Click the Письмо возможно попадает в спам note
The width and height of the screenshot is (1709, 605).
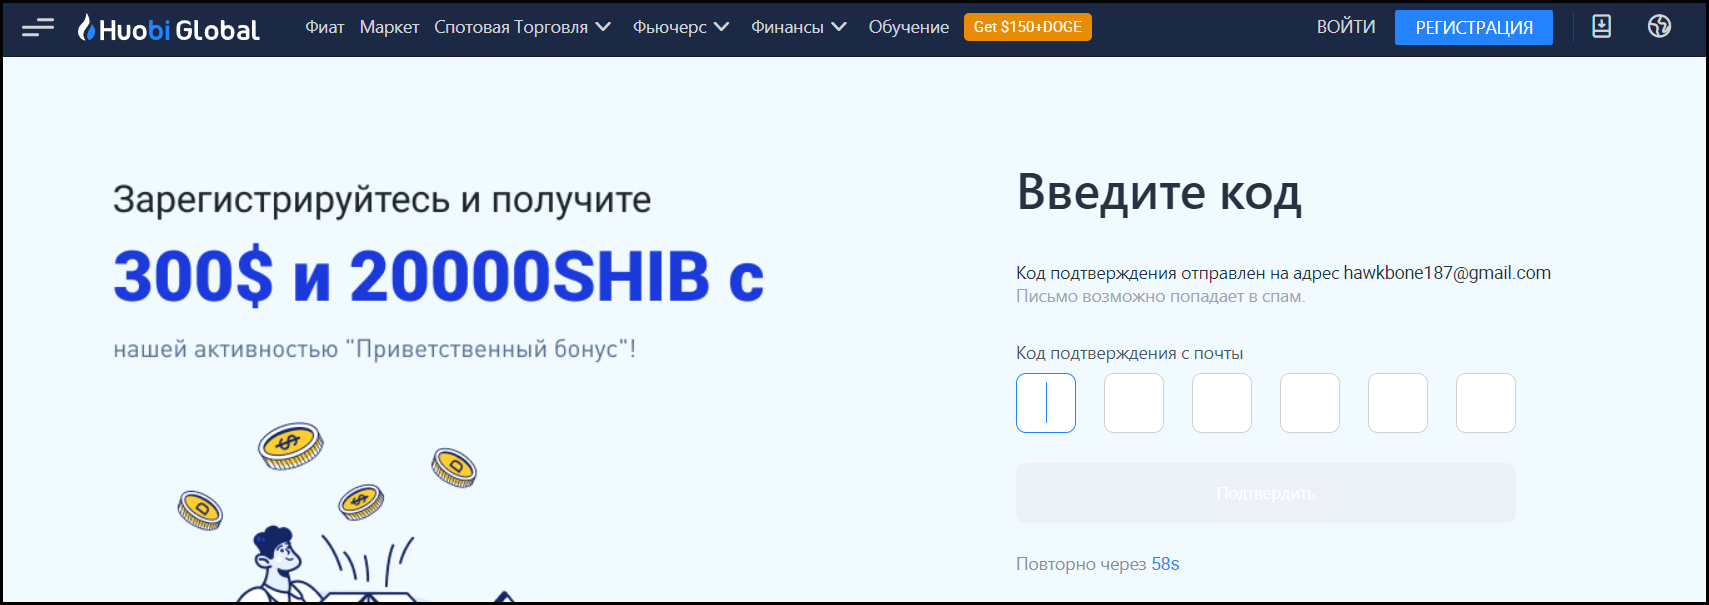coord(1160,296)
